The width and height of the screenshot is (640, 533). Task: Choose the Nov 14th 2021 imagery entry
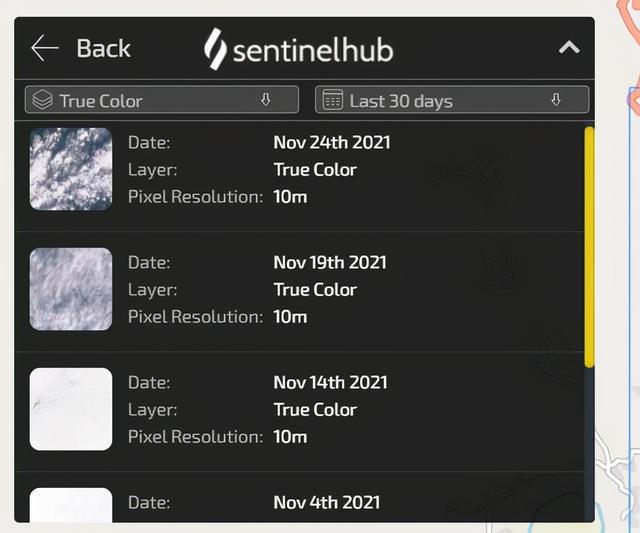click(299, 411)
